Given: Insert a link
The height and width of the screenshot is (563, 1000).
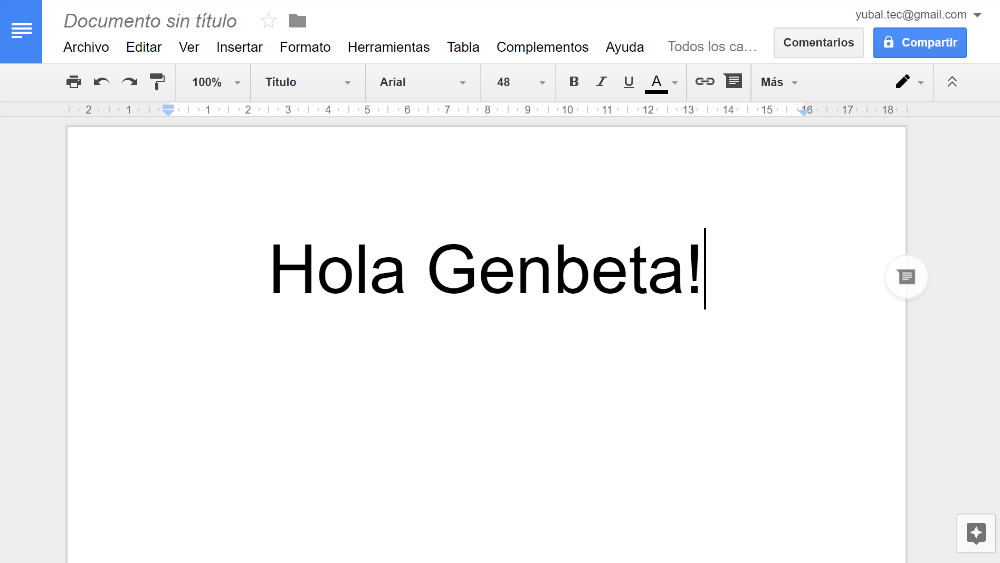Looking at the screenshot, I should click(x=705, y=82).
